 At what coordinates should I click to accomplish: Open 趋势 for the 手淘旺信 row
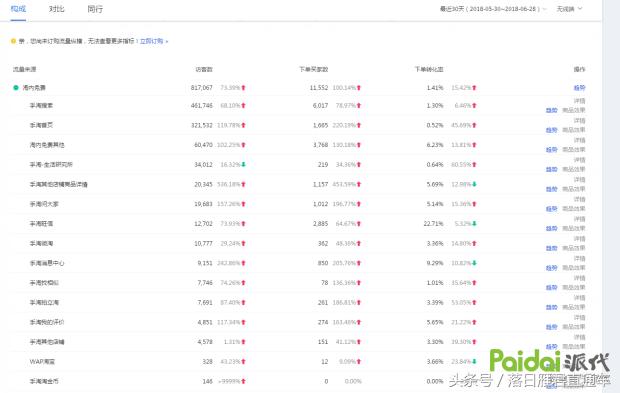552,229
